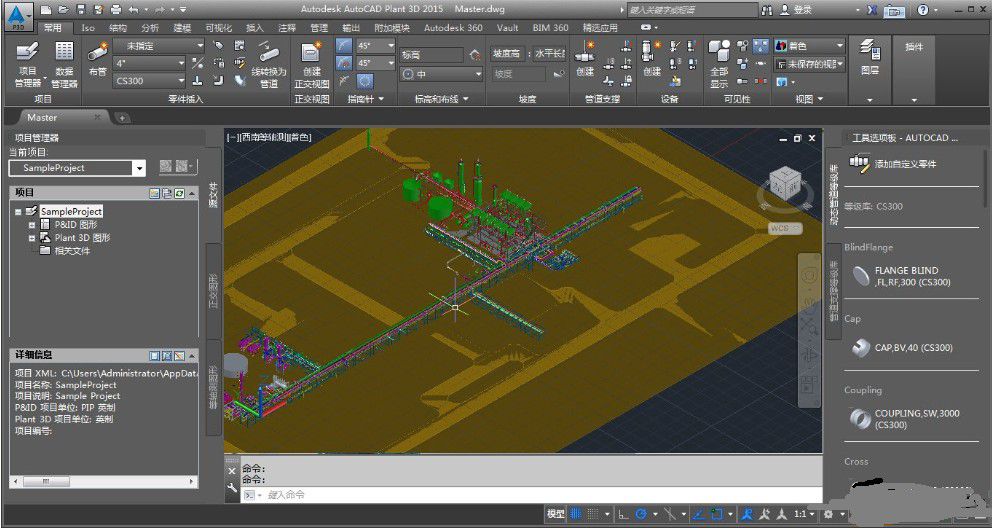Click 添加自定义零件 add custom part icon
Image resolution: width=992 pixels, height=528 pixels.
click(x=859, y=164)
